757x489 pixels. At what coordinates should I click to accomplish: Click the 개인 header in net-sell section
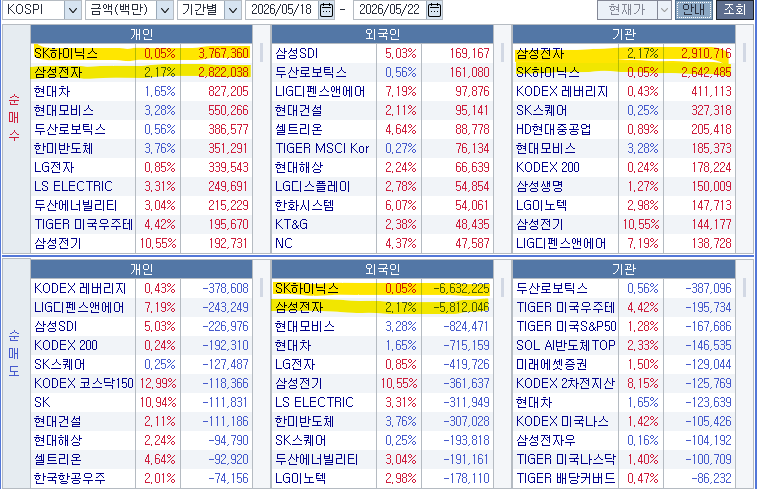coord(141,269)
